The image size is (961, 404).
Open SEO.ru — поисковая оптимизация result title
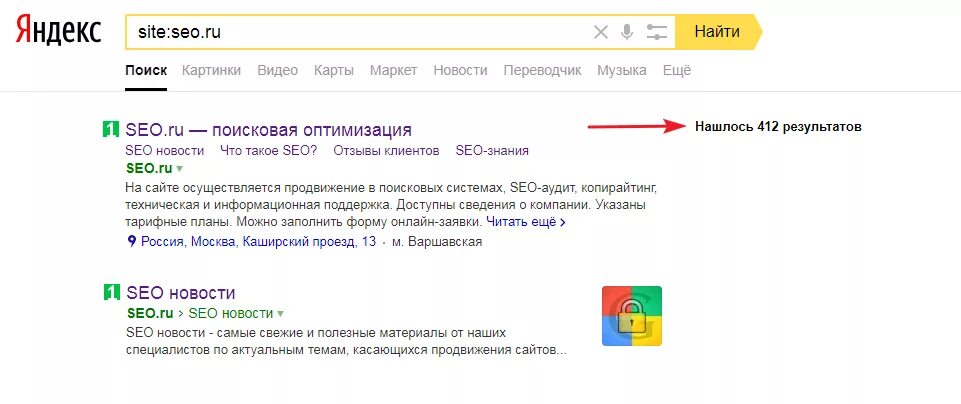pyautogui.click(x=268, y=130)
